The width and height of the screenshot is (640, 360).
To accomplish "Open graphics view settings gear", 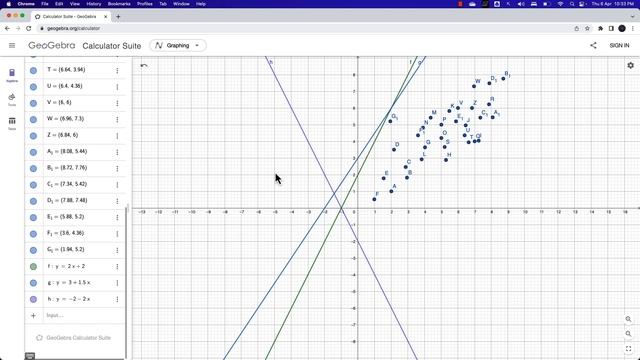I will [x=630, y=65].
